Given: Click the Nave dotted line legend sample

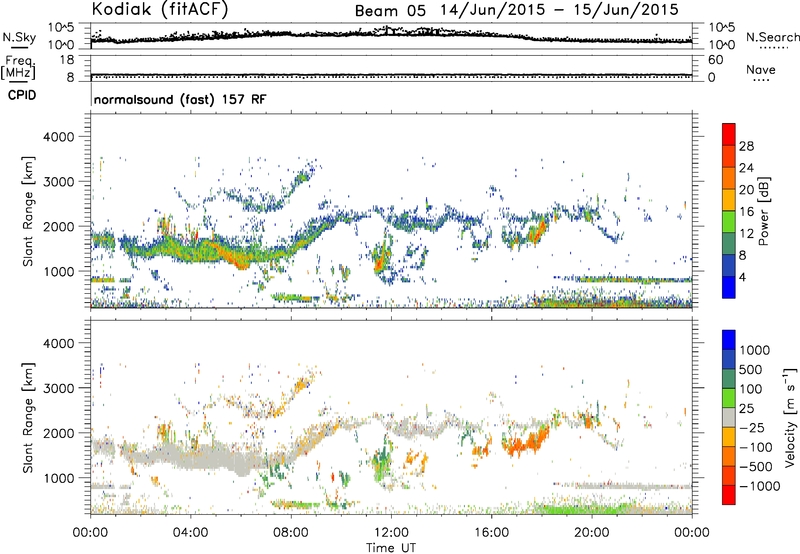Looking at the screenshot, I should pyautogui.click(x=761, y=80).
